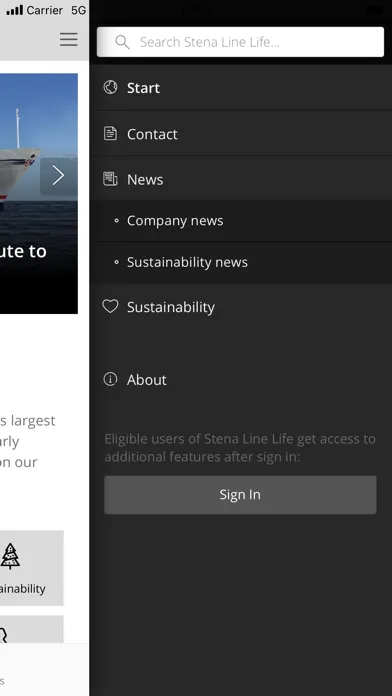
Task: Click the search magnifier icon
Action: (x=122, y=42)
